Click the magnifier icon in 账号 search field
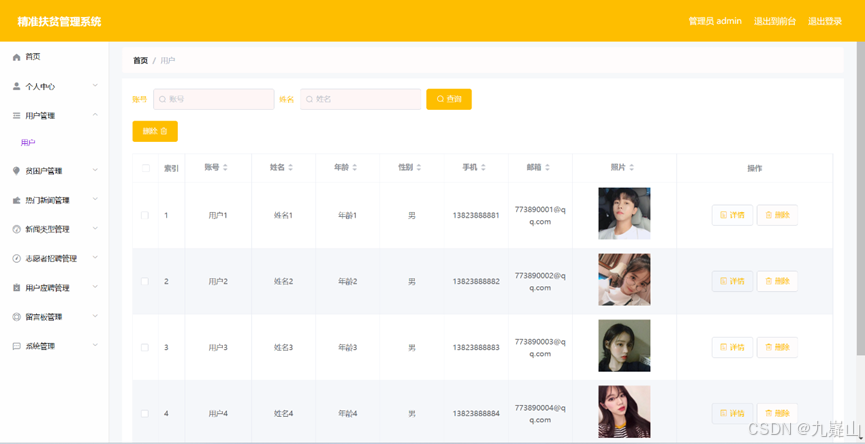 162,99
